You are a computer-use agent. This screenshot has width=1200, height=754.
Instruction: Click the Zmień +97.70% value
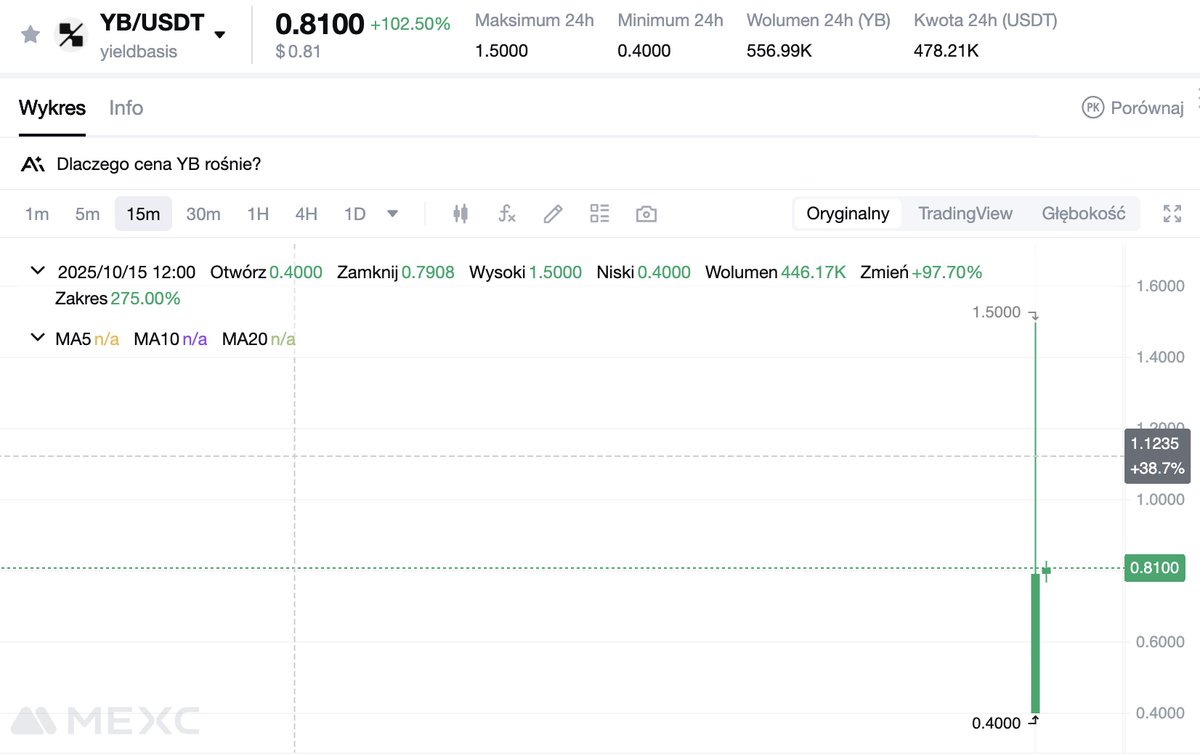(x=946, y=272)
